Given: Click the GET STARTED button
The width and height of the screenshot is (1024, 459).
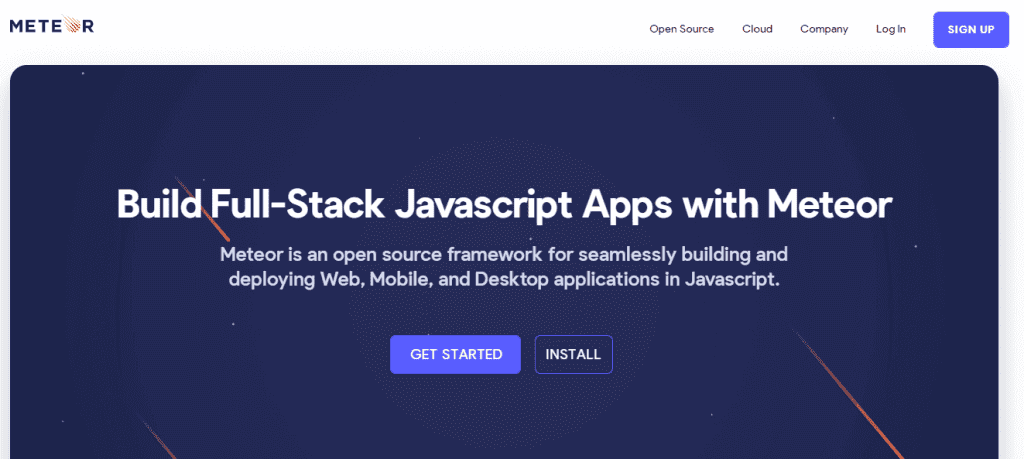Looking at the screenshot, I should [455, 355].
